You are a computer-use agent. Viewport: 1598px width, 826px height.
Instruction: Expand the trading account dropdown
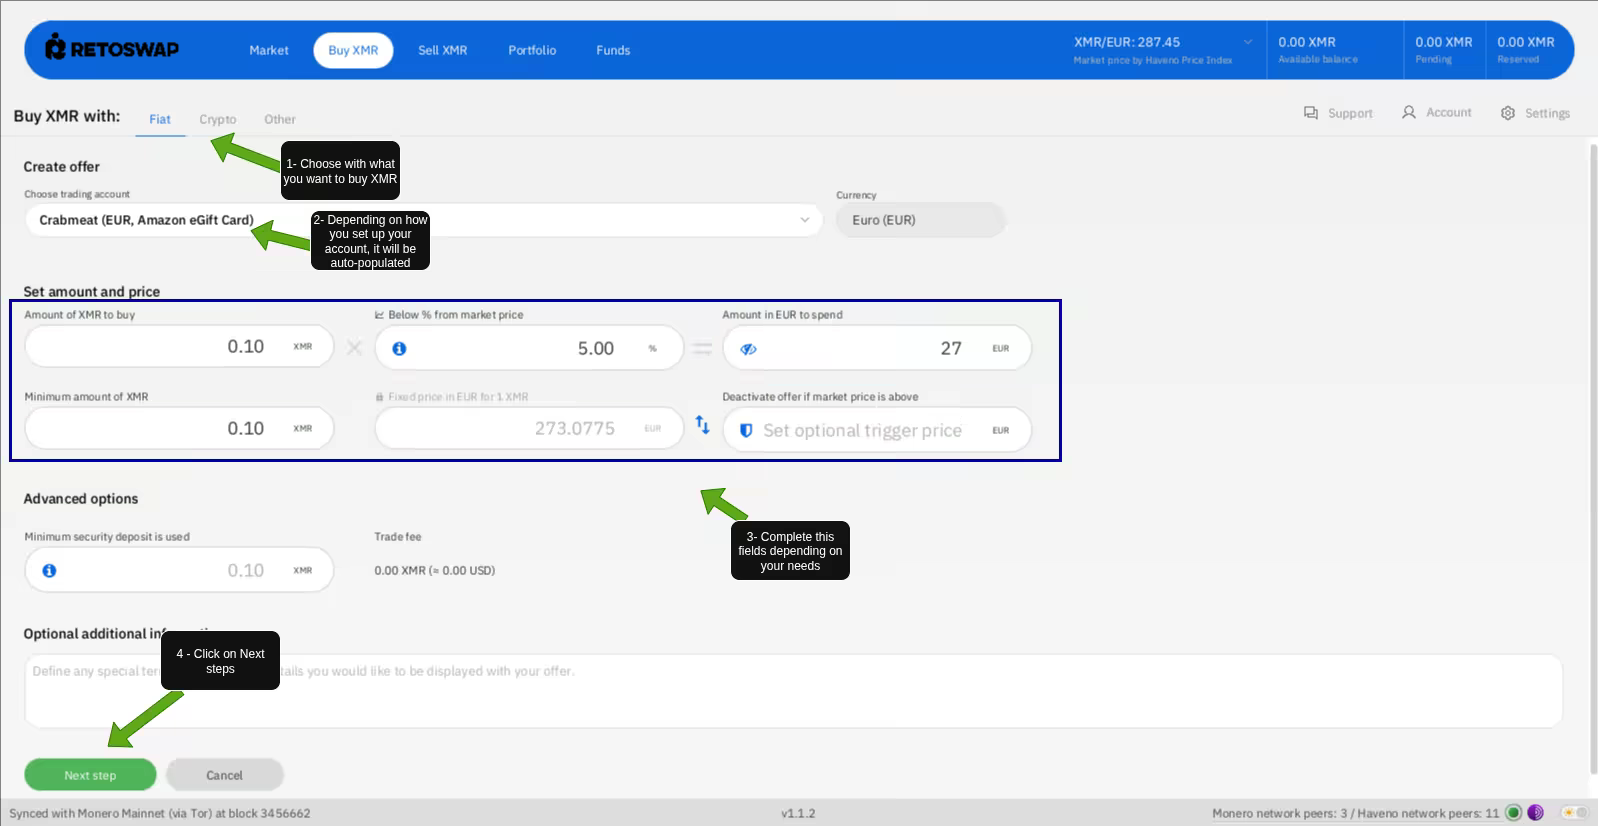click(x=805, y=220)
